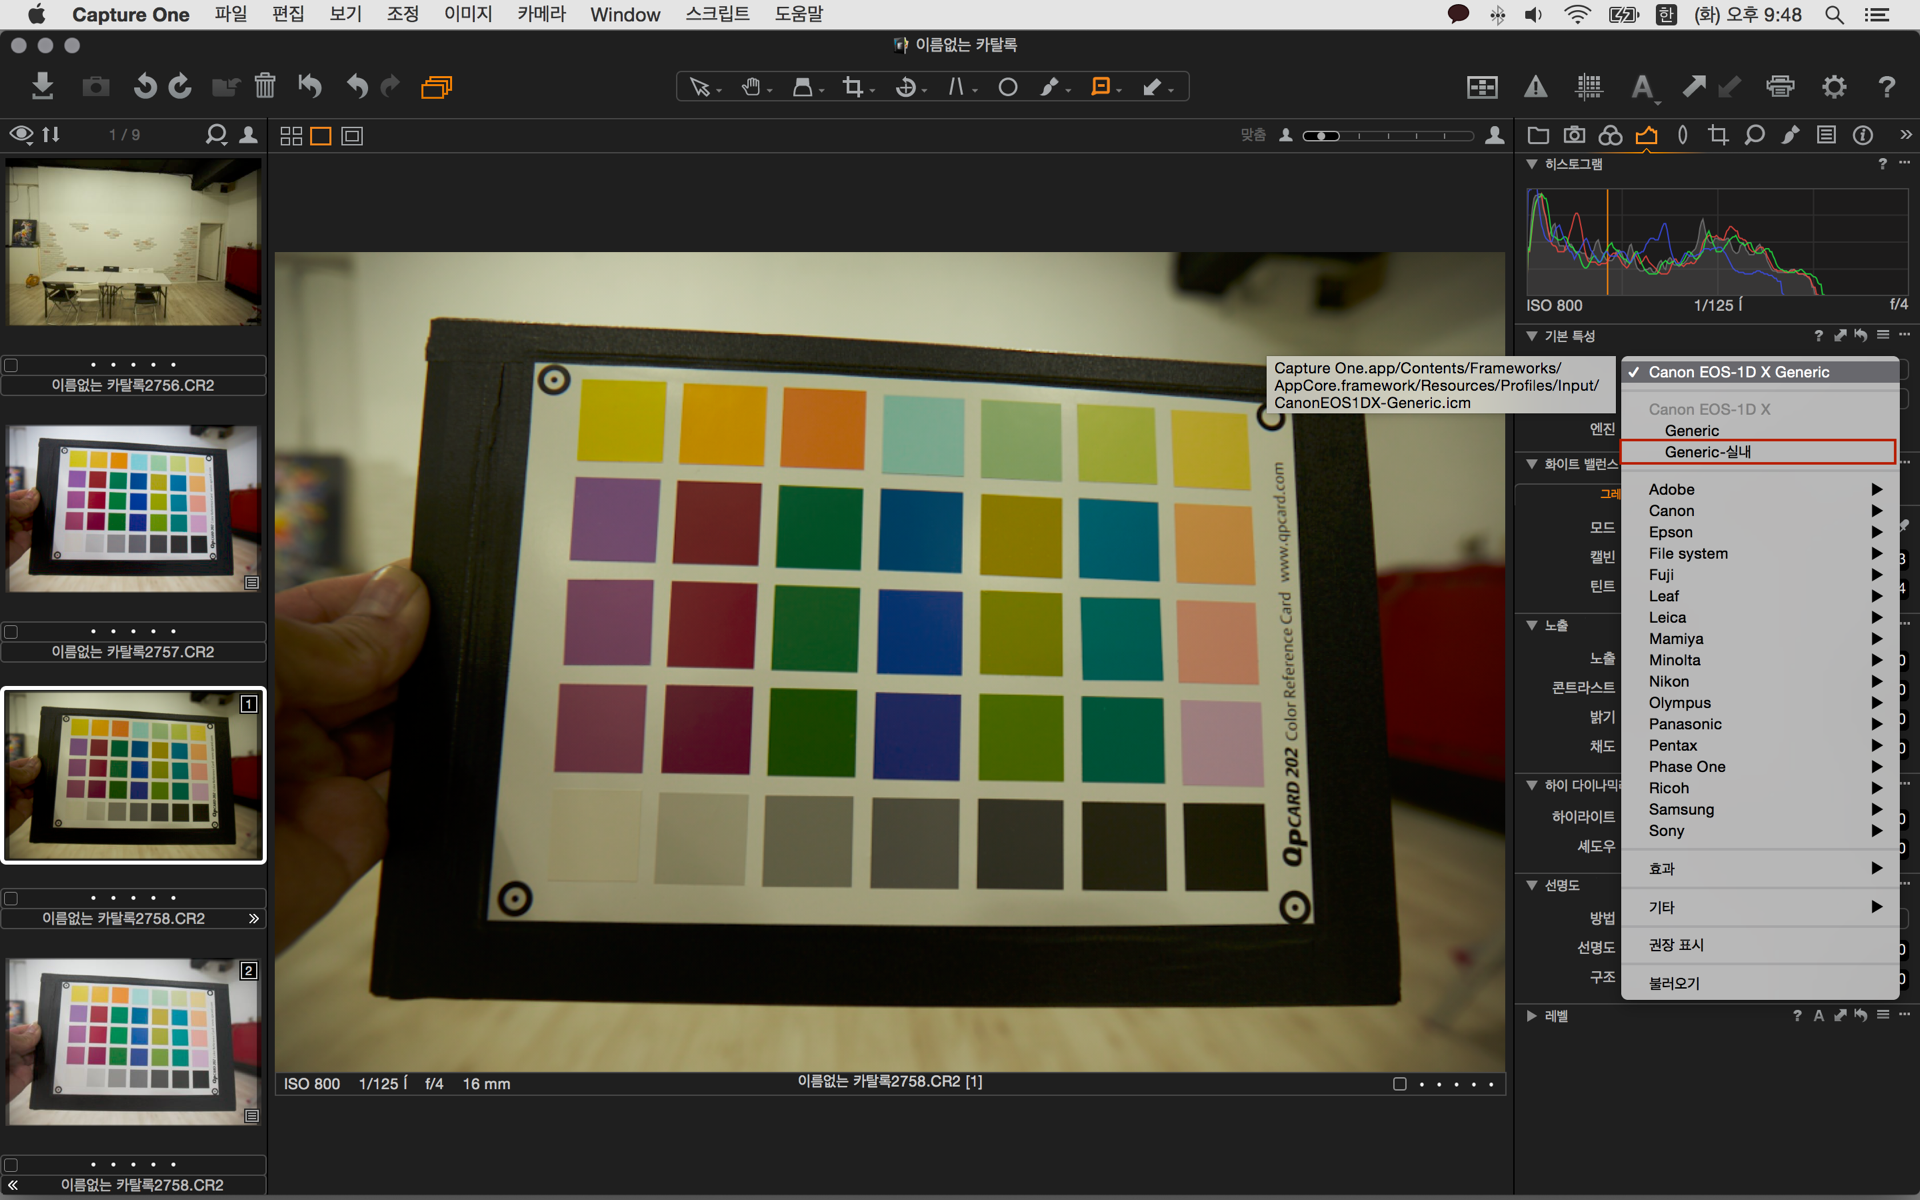Click 불러오기 at menu bottom
The image size is (1920, 1200).
1674,983
